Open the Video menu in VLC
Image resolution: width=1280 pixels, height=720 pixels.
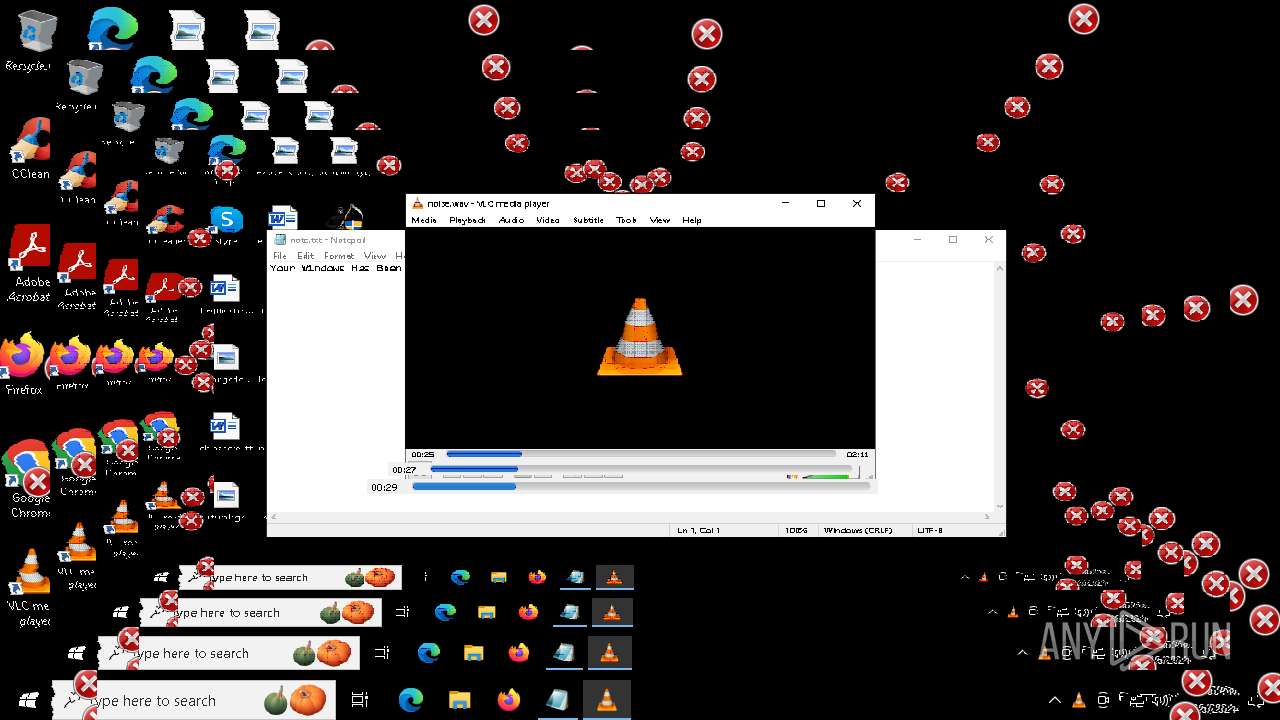tap(547, 220)
